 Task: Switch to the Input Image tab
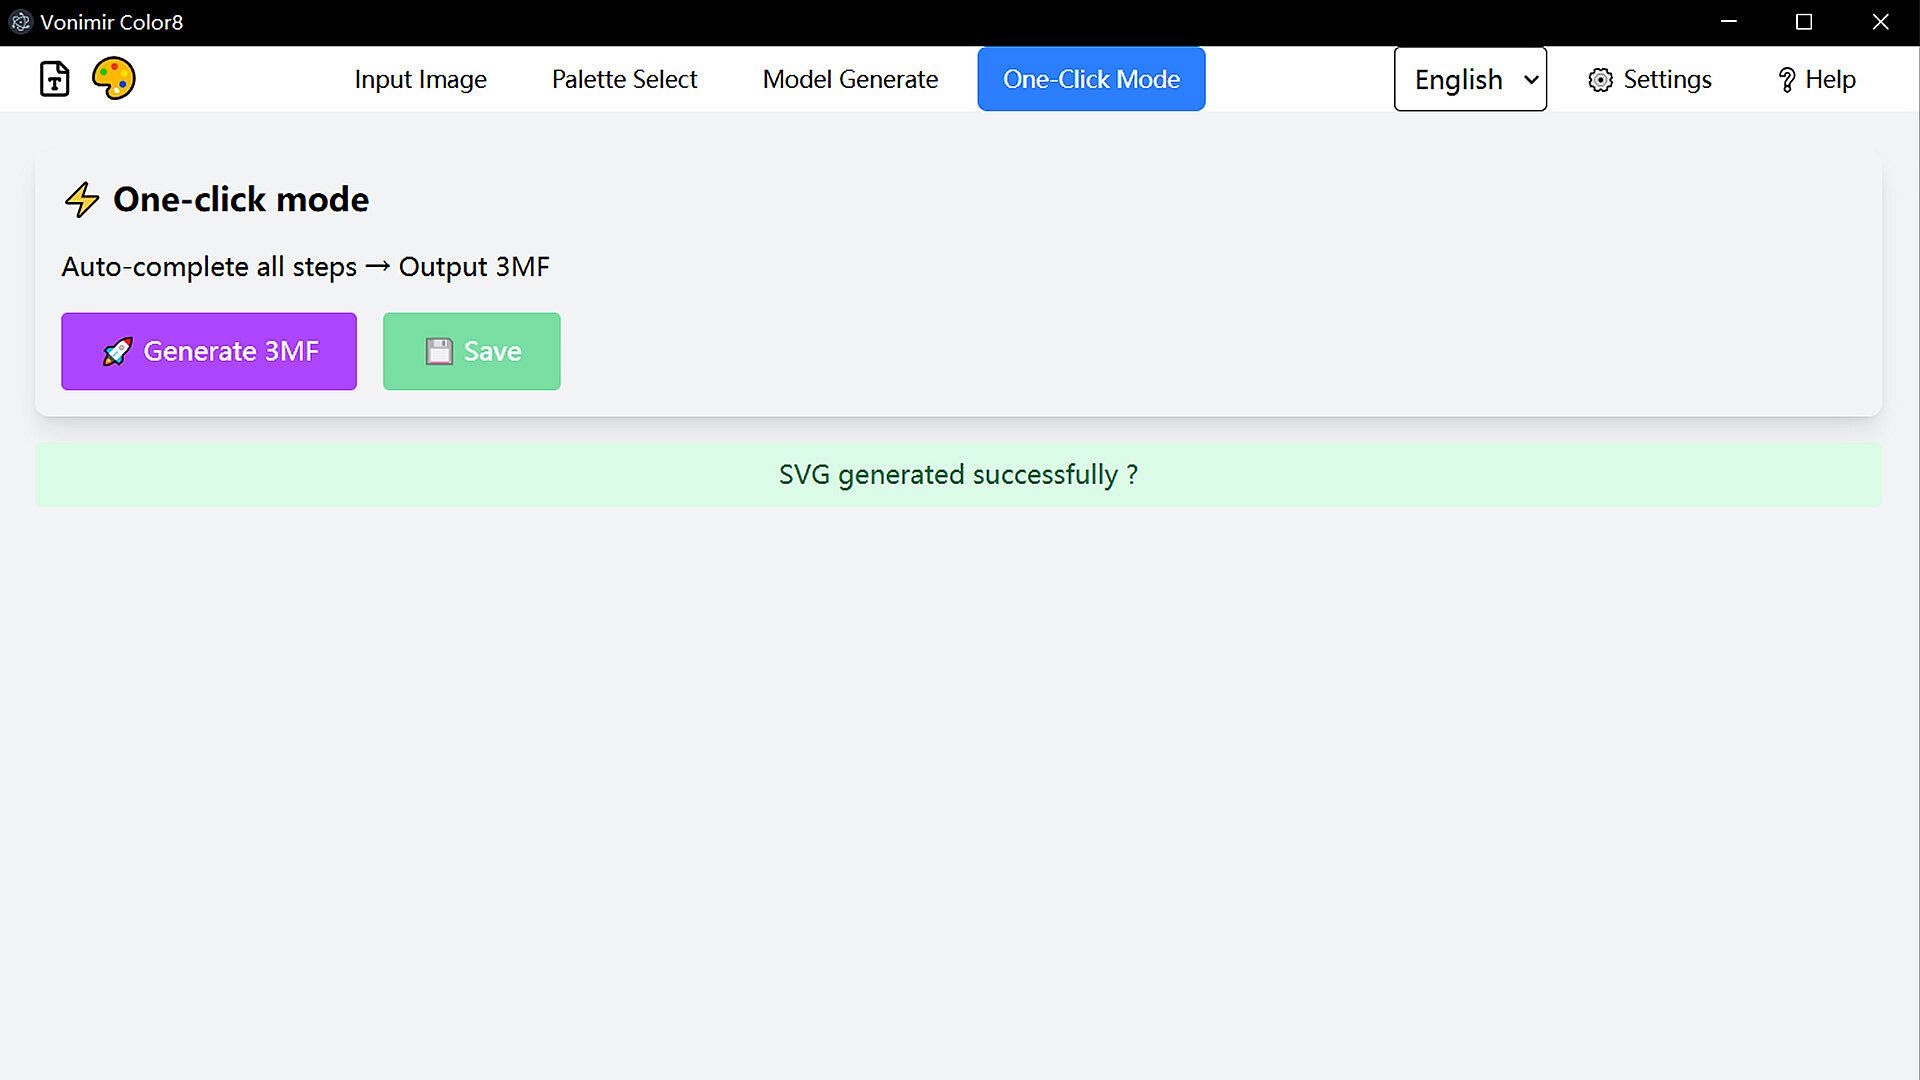tap(420, 79)
